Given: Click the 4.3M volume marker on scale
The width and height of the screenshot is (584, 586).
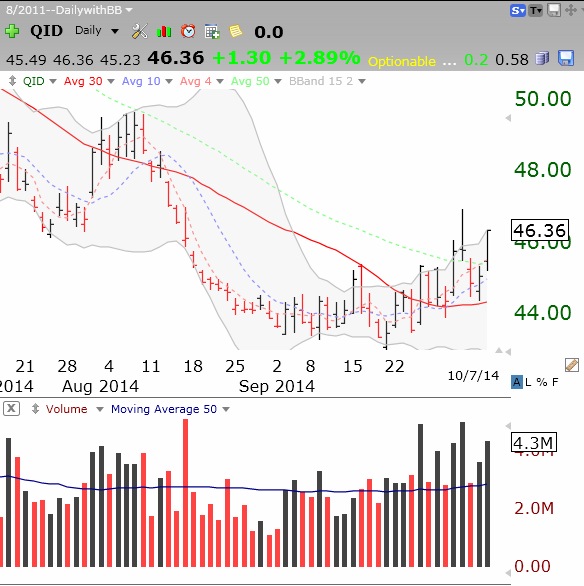Looking at the screenshot, I should [534, 442].
